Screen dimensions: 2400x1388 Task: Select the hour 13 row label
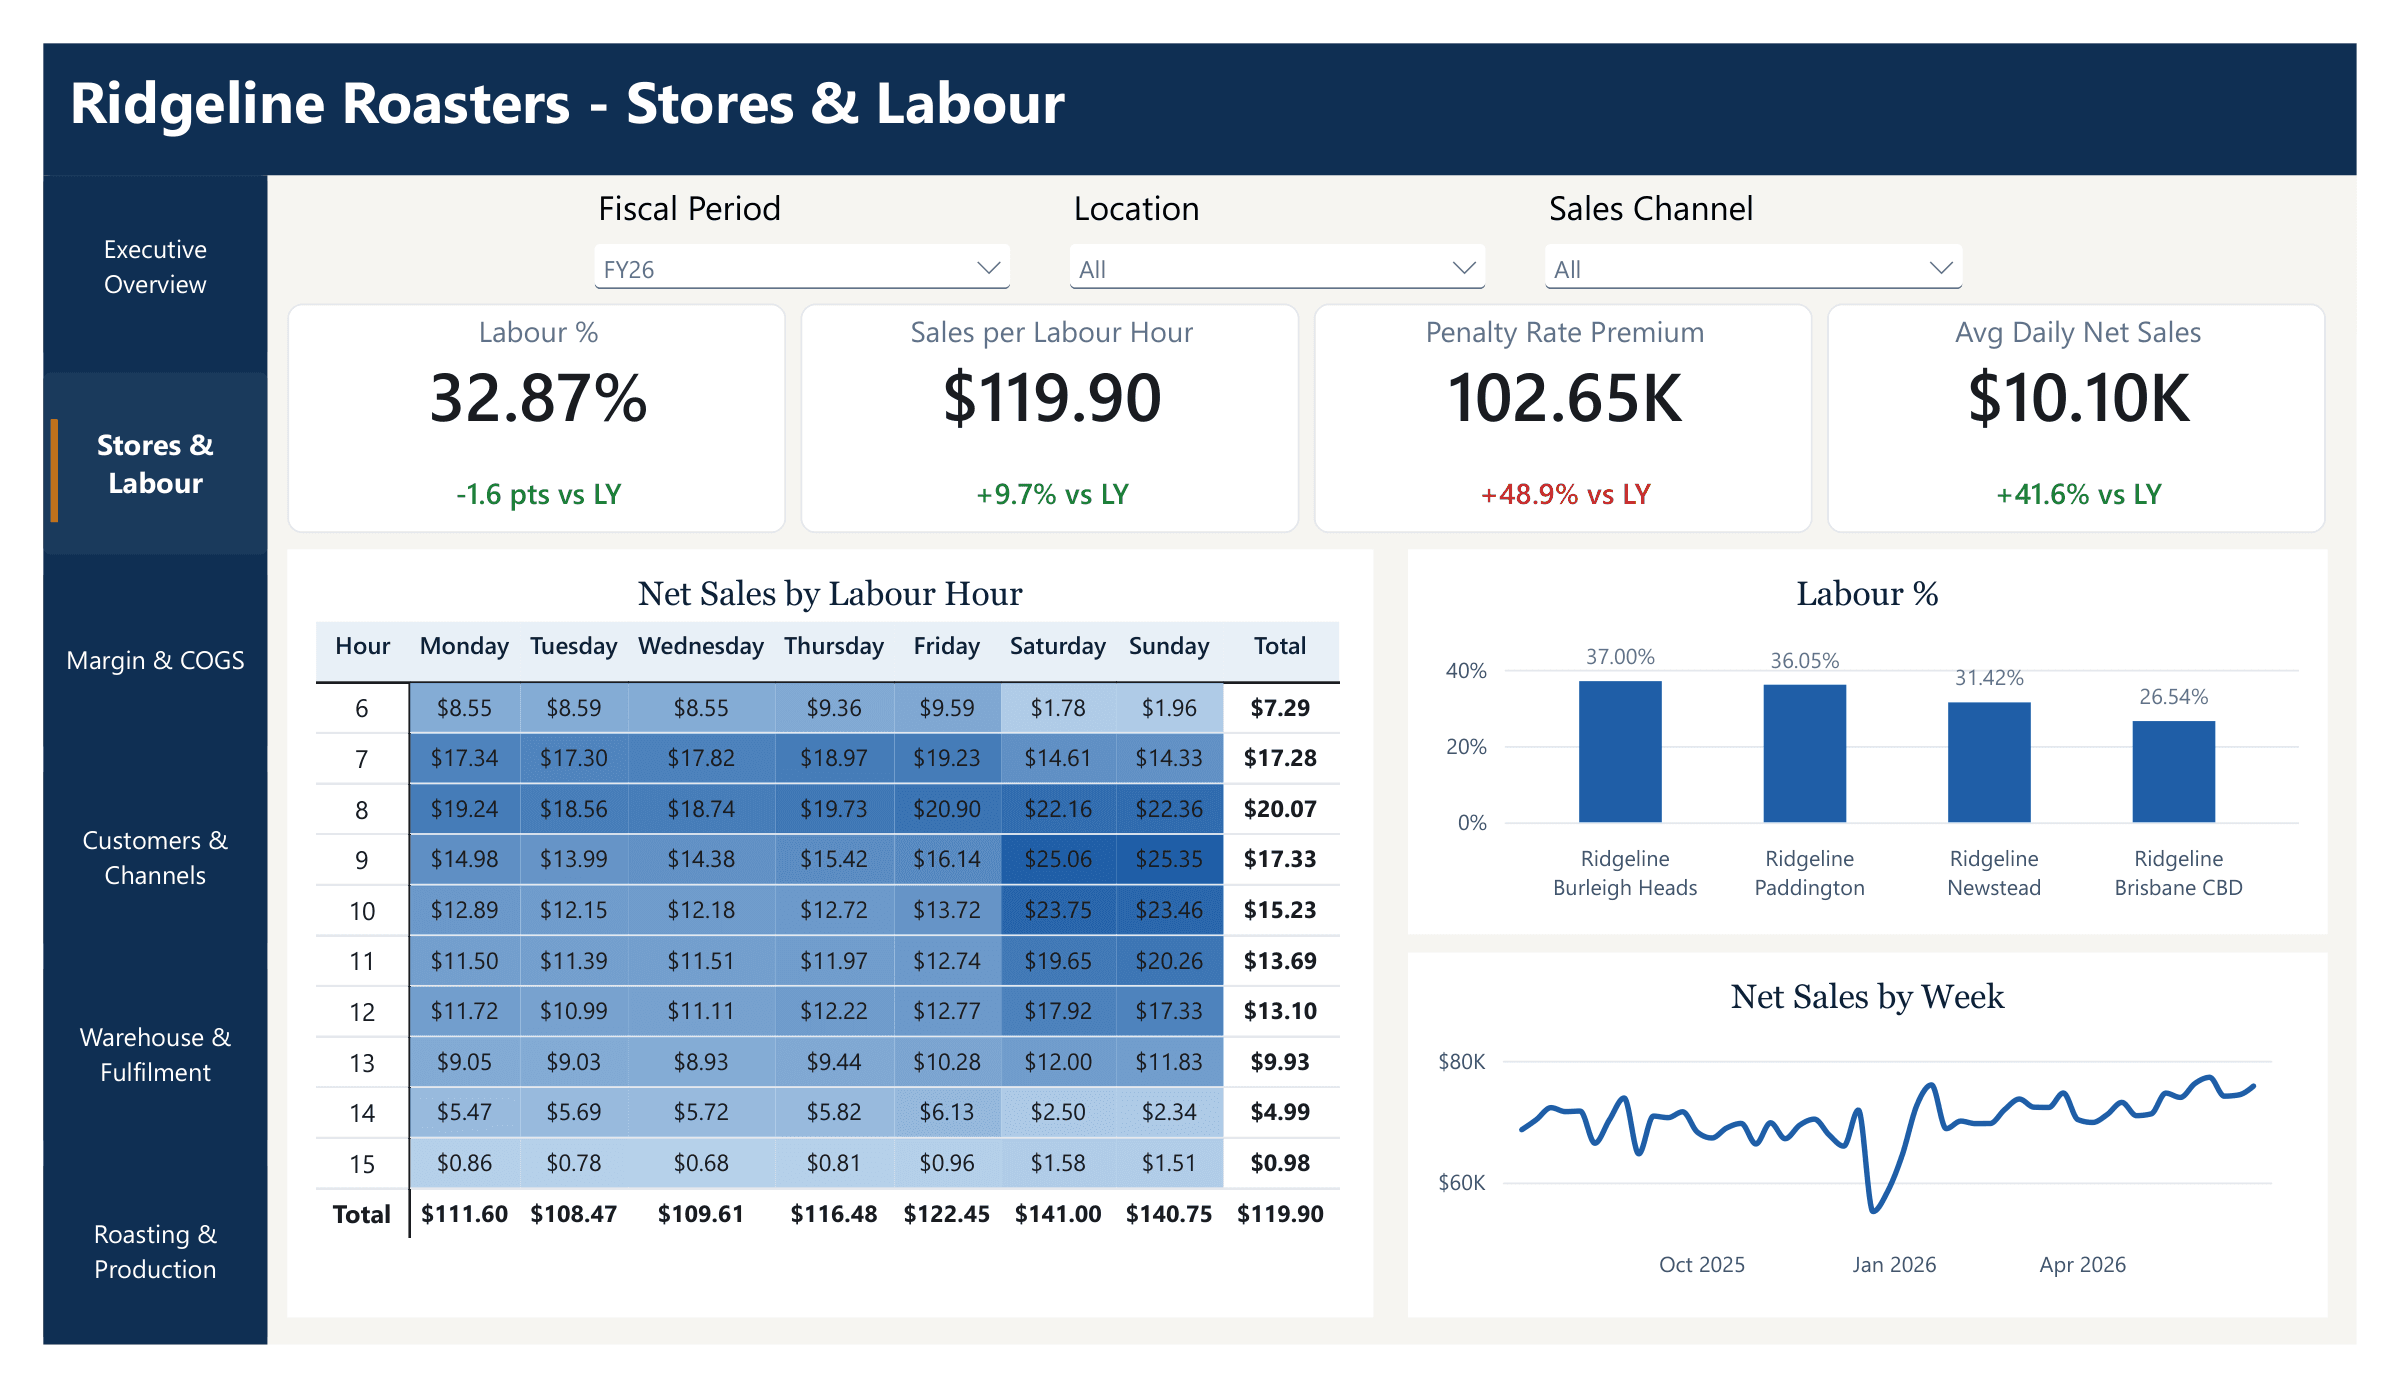pyautogui.click(x=362, y=1063)
